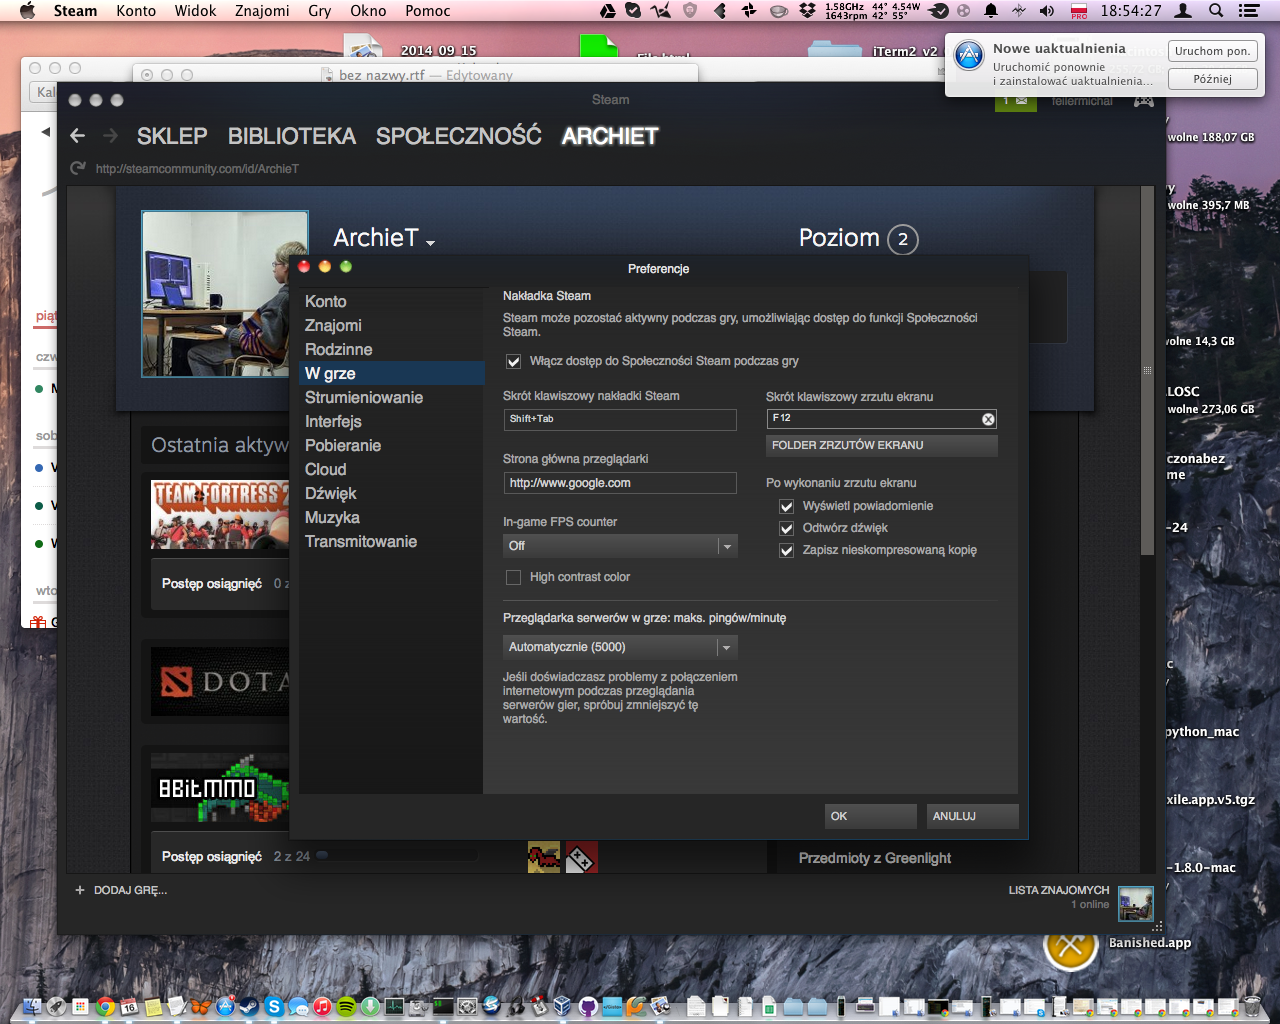This screenshot has width=1280, height=1024.
Task: Open second 8BitMMO achievement dice icon
Action: pyautogui.click(x=581, y=858)
